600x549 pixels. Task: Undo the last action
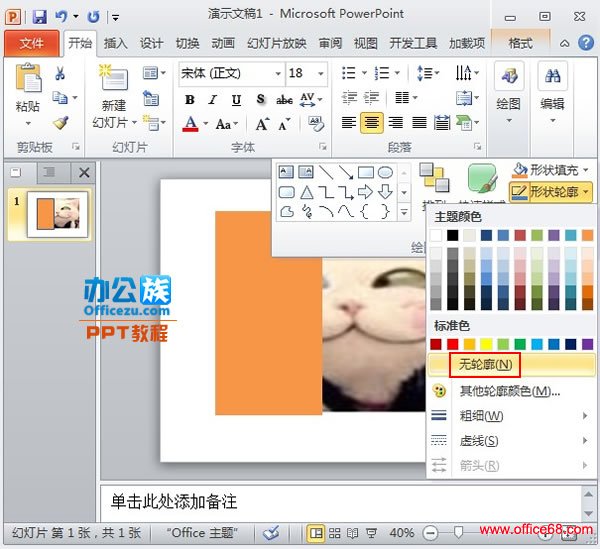coord(61,16)
